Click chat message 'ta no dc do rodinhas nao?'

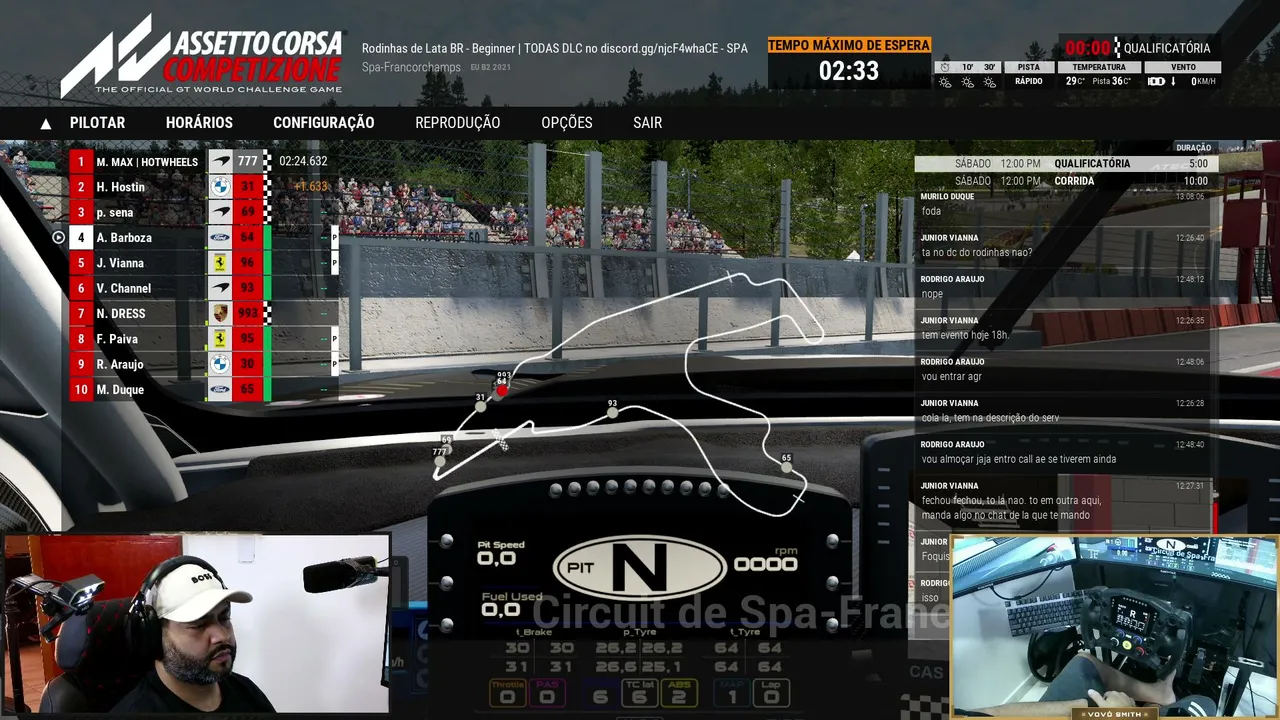pos(977,252)
